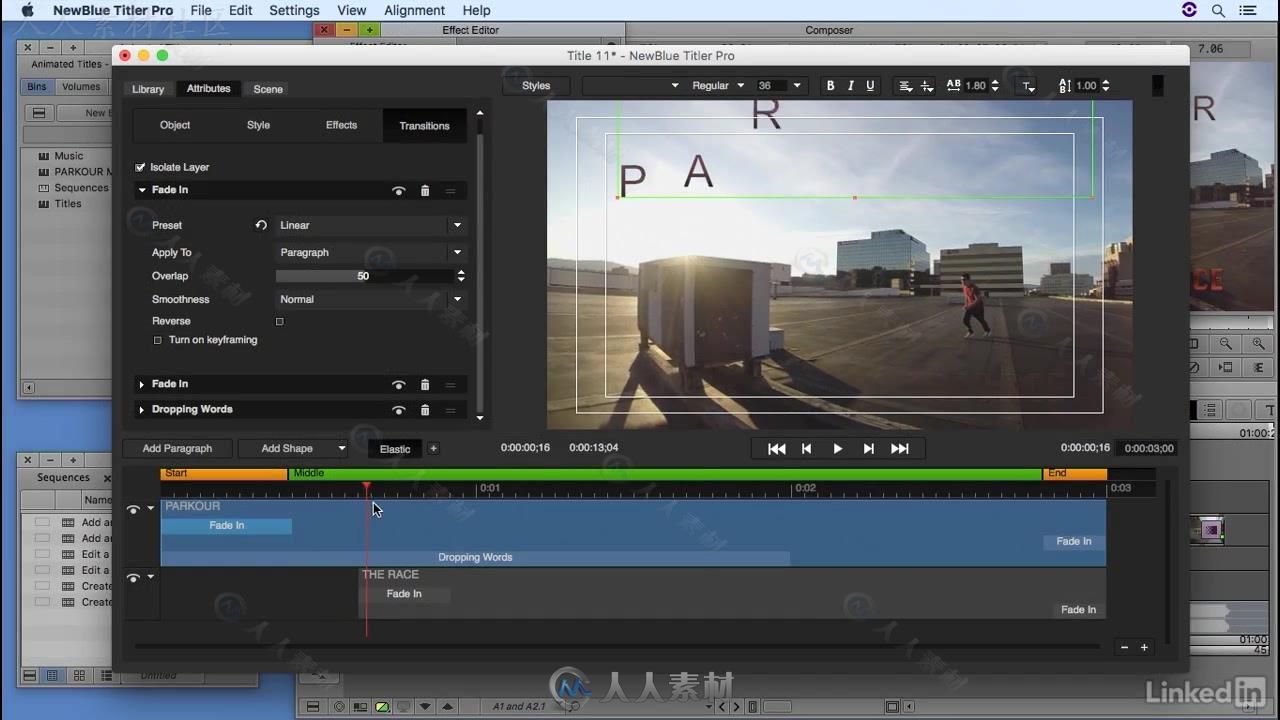Hide THE RACE layer in the timeline

(133, 578)
